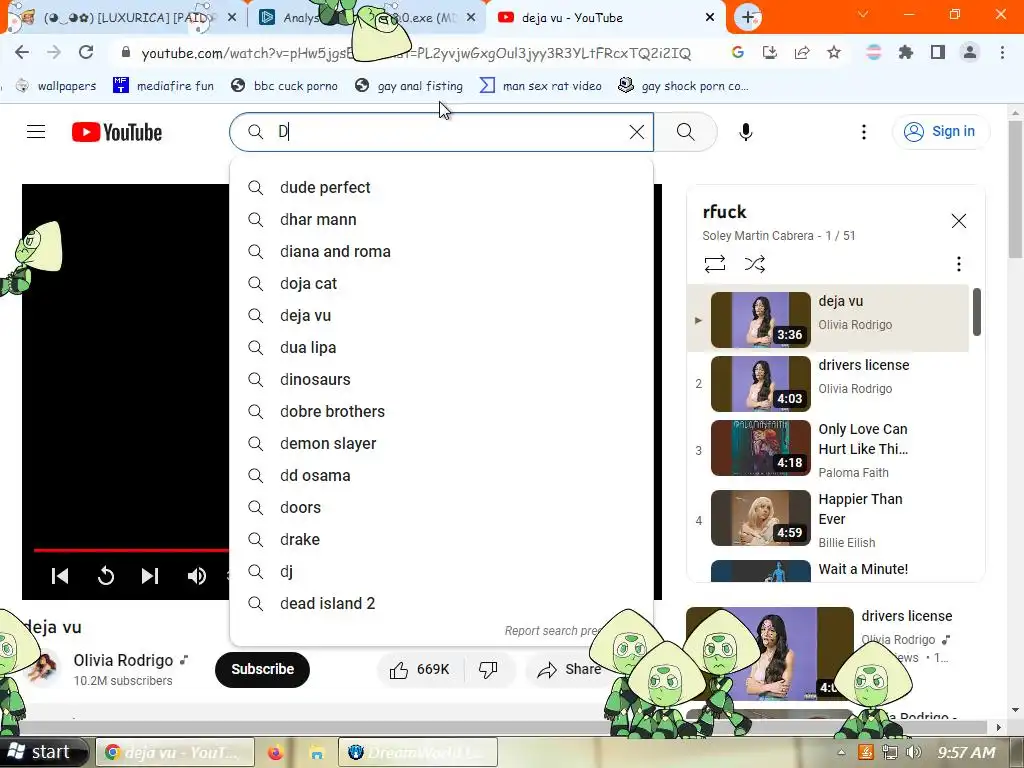Open the YouTube guide hamburger menu
1024x768 pixels.
(36, 132)
